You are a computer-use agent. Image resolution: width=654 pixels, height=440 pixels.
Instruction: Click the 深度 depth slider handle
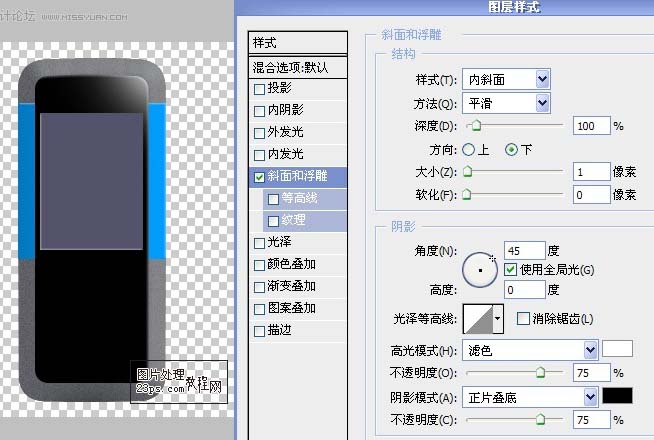[475, 126]
